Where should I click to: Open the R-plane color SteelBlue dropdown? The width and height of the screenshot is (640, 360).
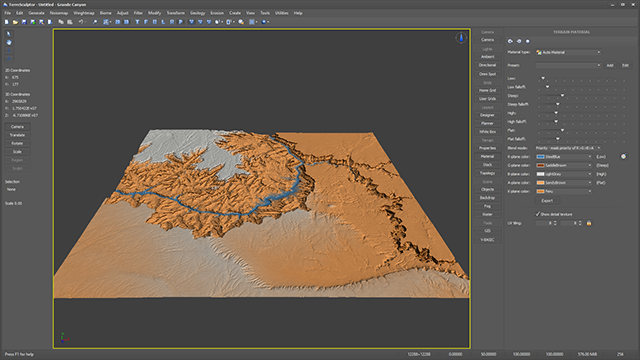pyautogui.click(x=564, y=157)
